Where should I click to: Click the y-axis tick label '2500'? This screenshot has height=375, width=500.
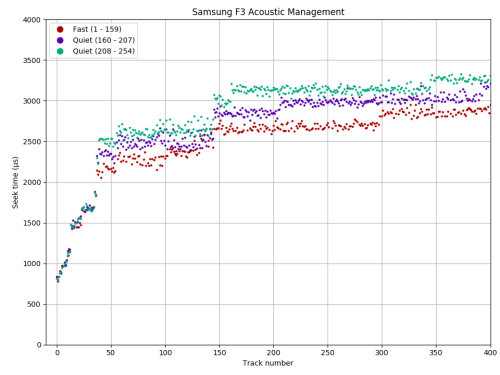(x=32, y=142)
